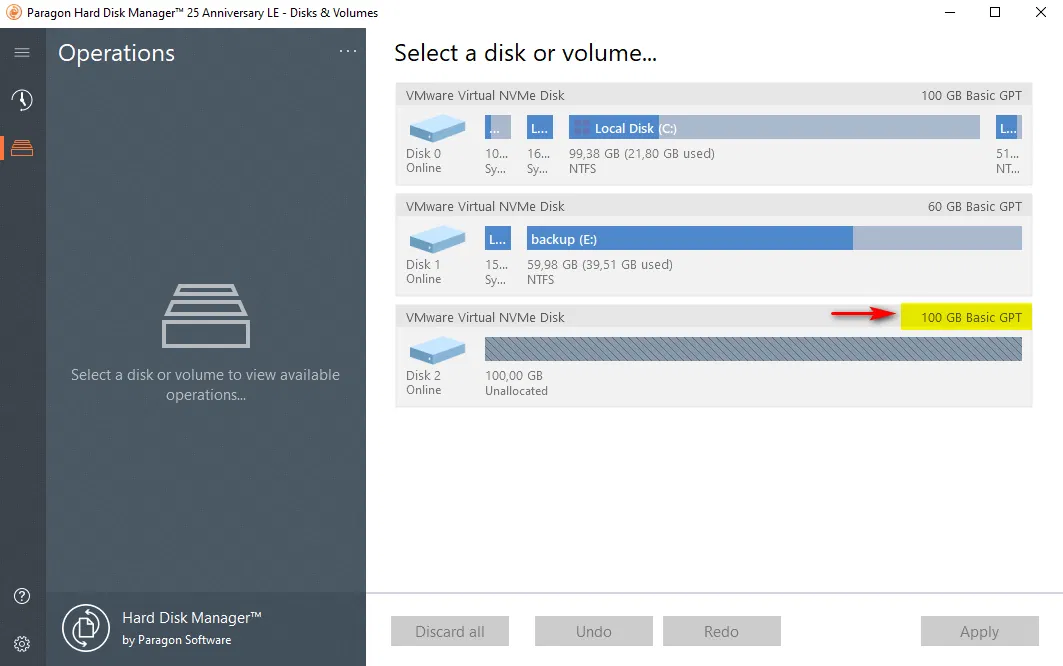1063x666 pixels.
Task: Select the Local Disk (C:) volume
Action: [x=774, y=128]
